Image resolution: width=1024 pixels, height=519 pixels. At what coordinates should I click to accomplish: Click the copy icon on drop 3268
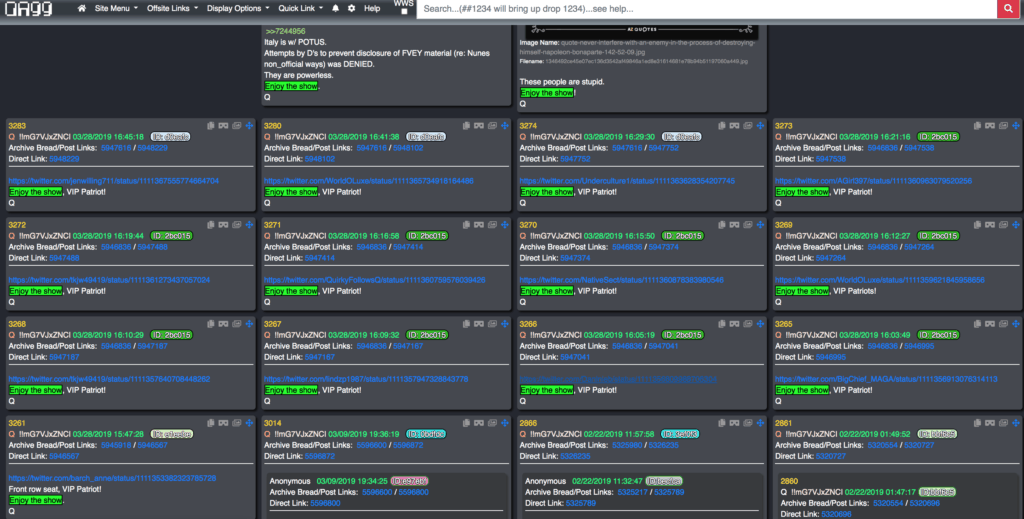212,324
